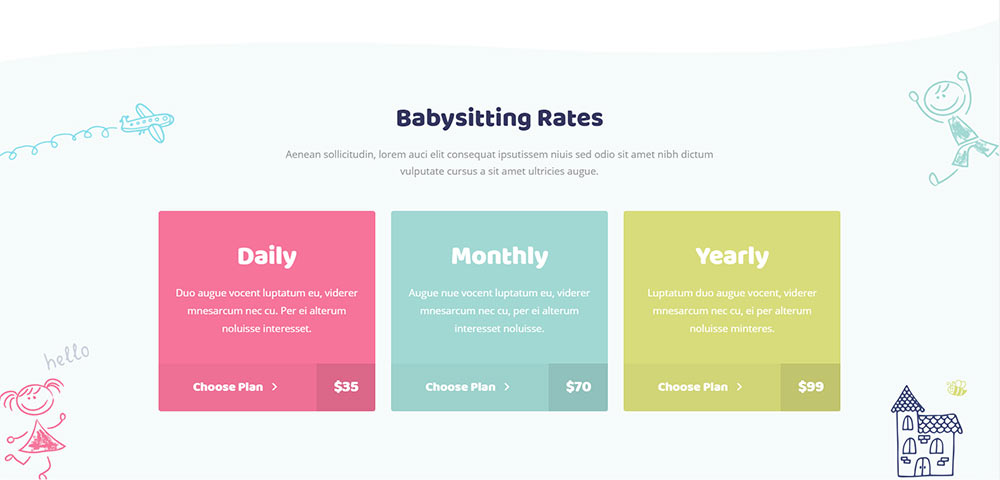Viewport: 1000px width, 480px height.
Task: Click the small yellow bee doodle
Action: [x=957, y=388]
